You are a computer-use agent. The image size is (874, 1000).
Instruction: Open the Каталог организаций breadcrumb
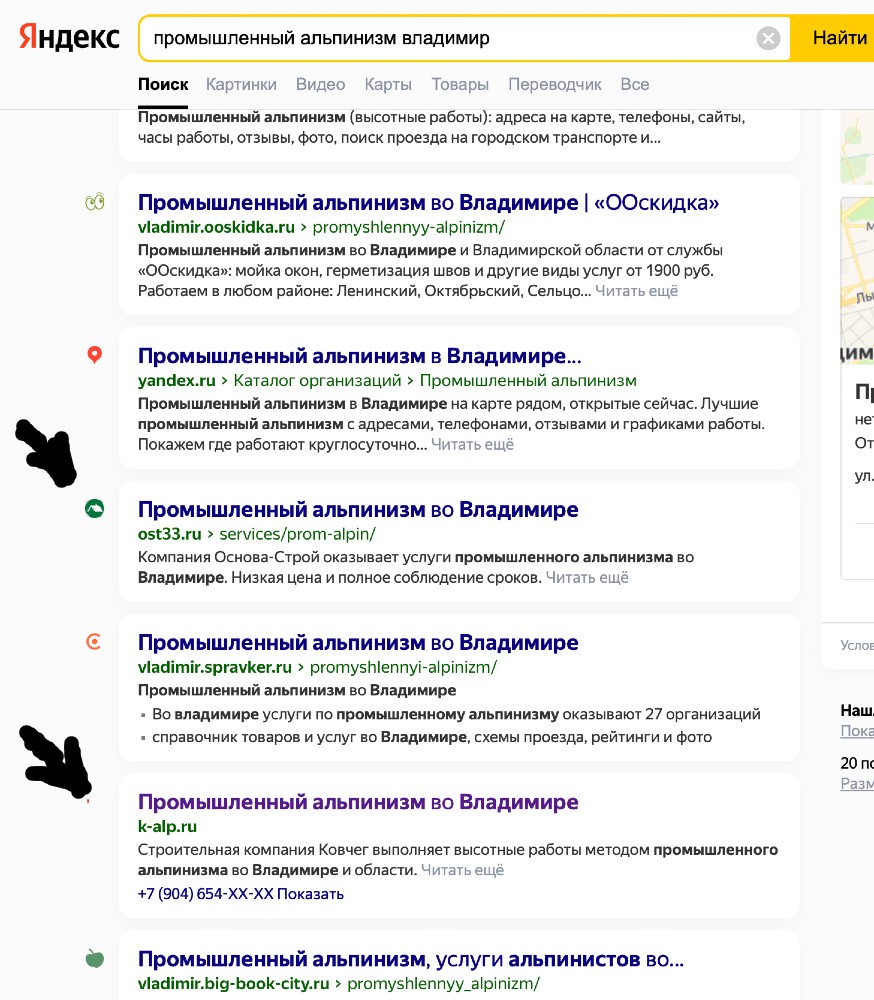coord(317,381)
